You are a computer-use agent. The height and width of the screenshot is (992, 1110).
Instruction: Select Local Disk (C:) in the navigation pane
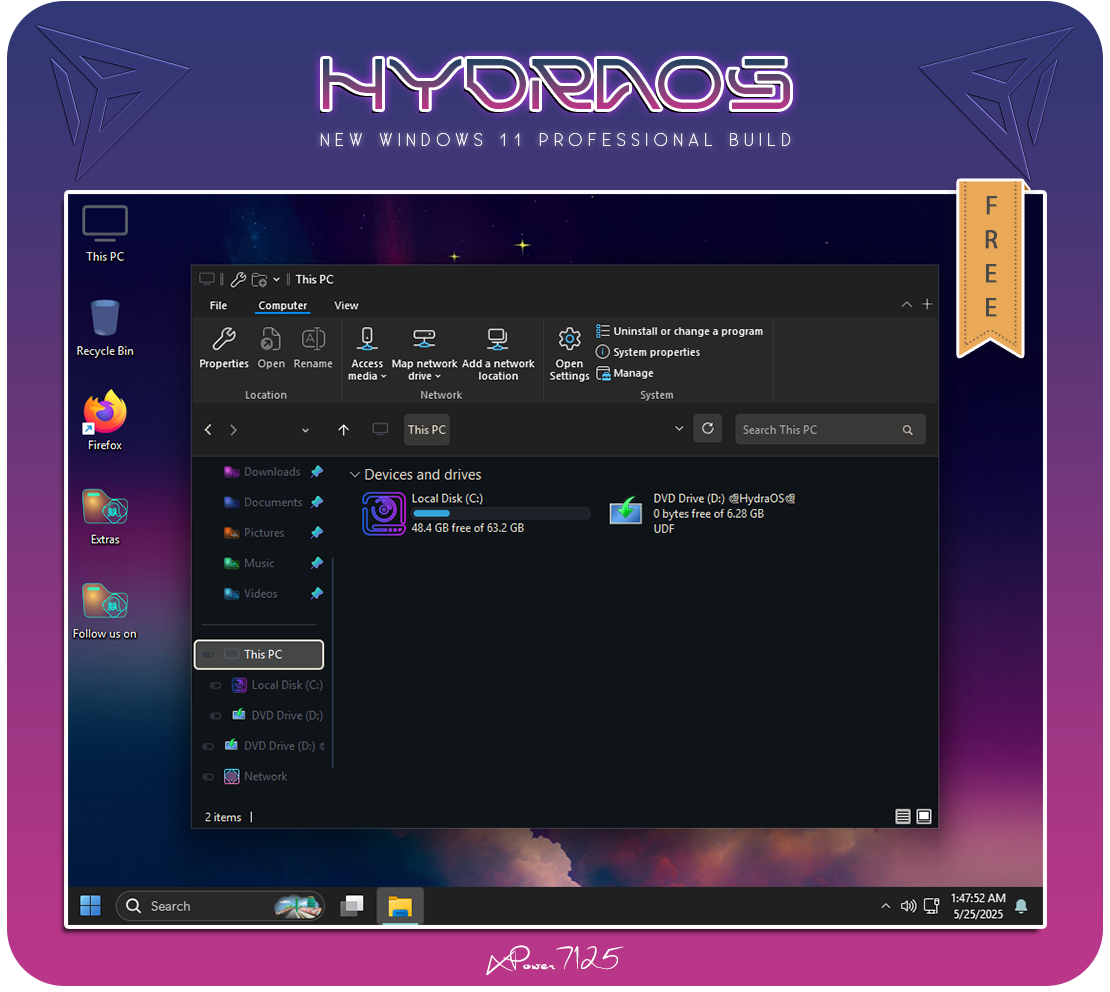pyautogui.click(x=278, y=685)
